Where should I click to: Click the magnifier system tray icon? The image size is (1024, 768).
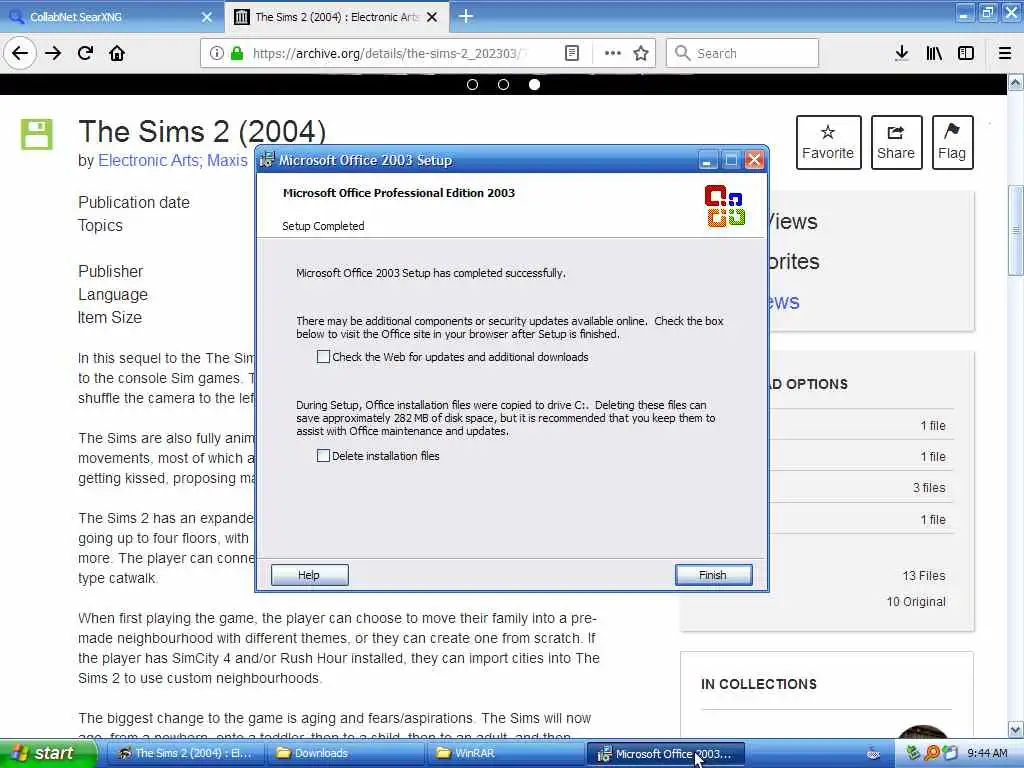[x=932, y=754]
